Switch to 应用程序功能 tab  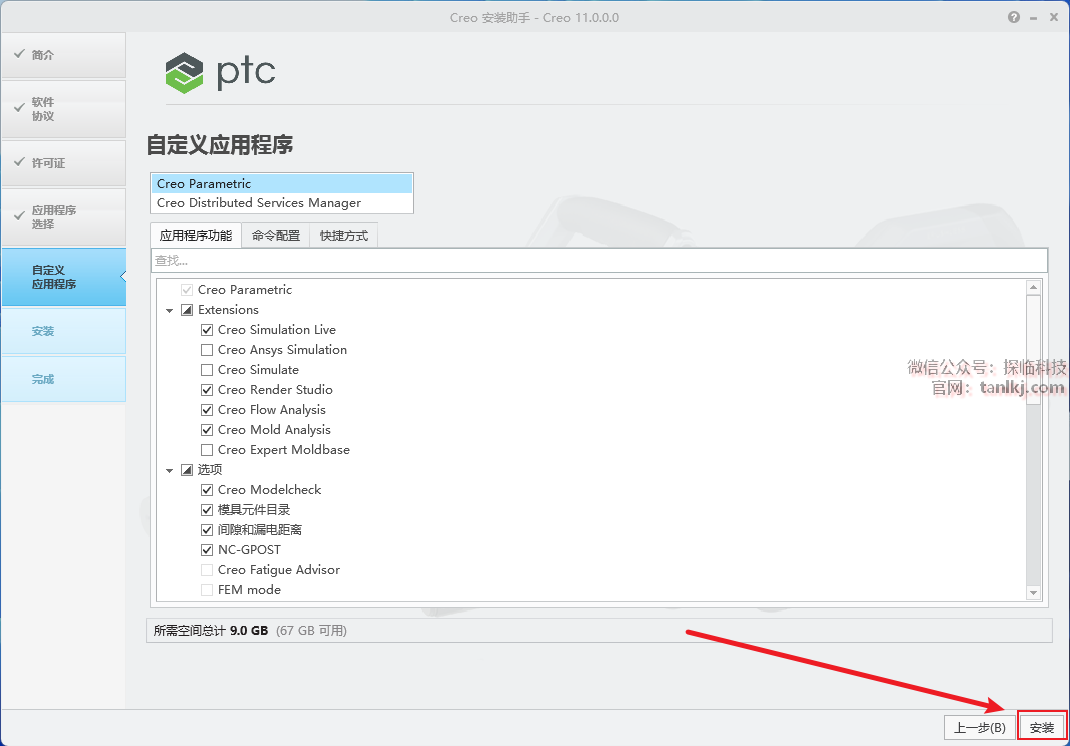click(196, 235)
